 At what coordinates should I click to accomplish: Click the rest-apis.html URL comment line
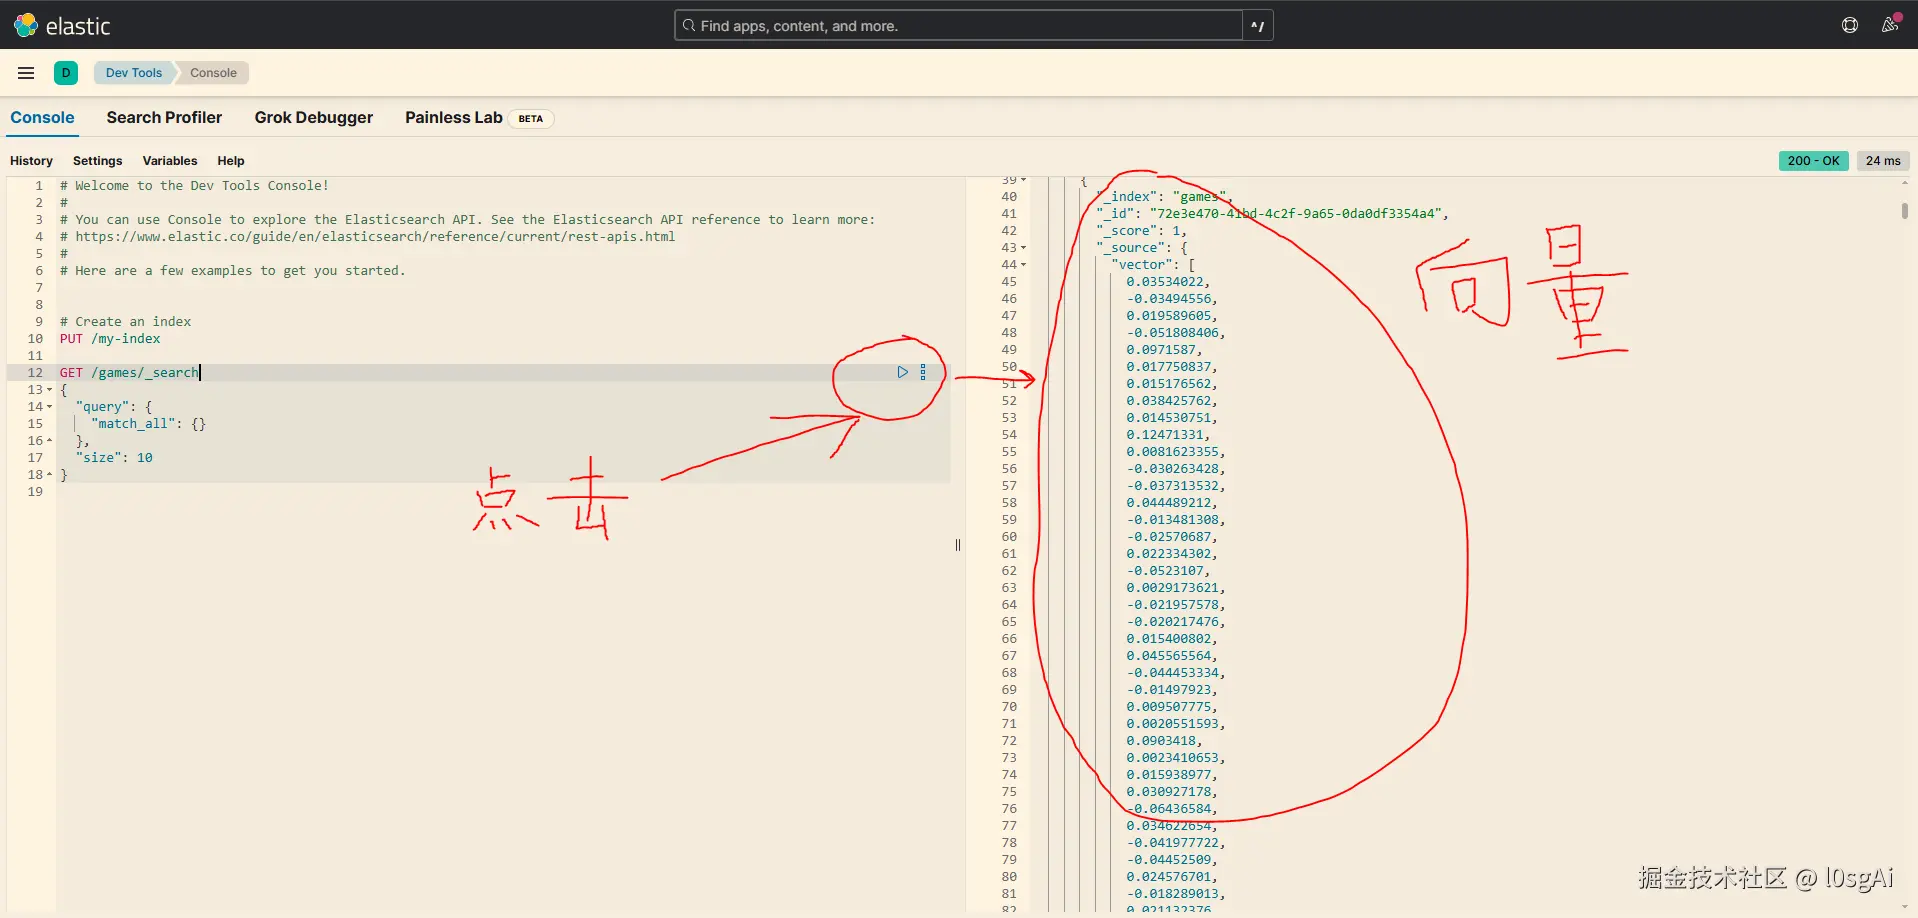367,237
